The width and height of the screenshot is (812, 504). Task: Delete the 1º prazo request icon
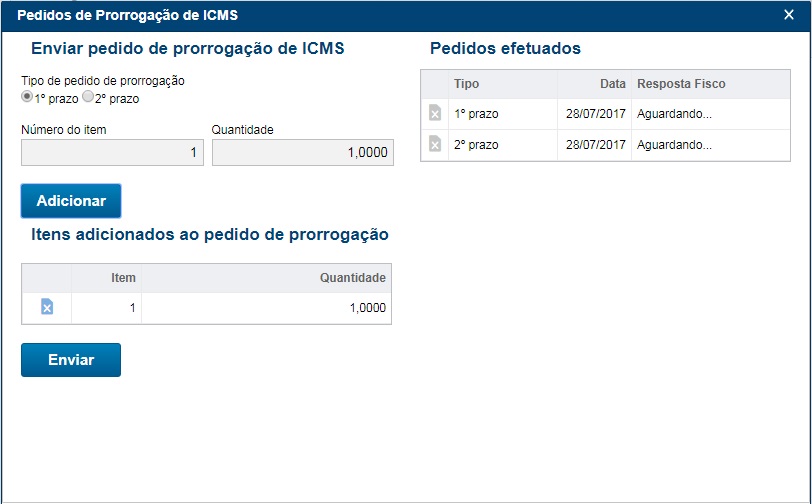click(435, 114)
